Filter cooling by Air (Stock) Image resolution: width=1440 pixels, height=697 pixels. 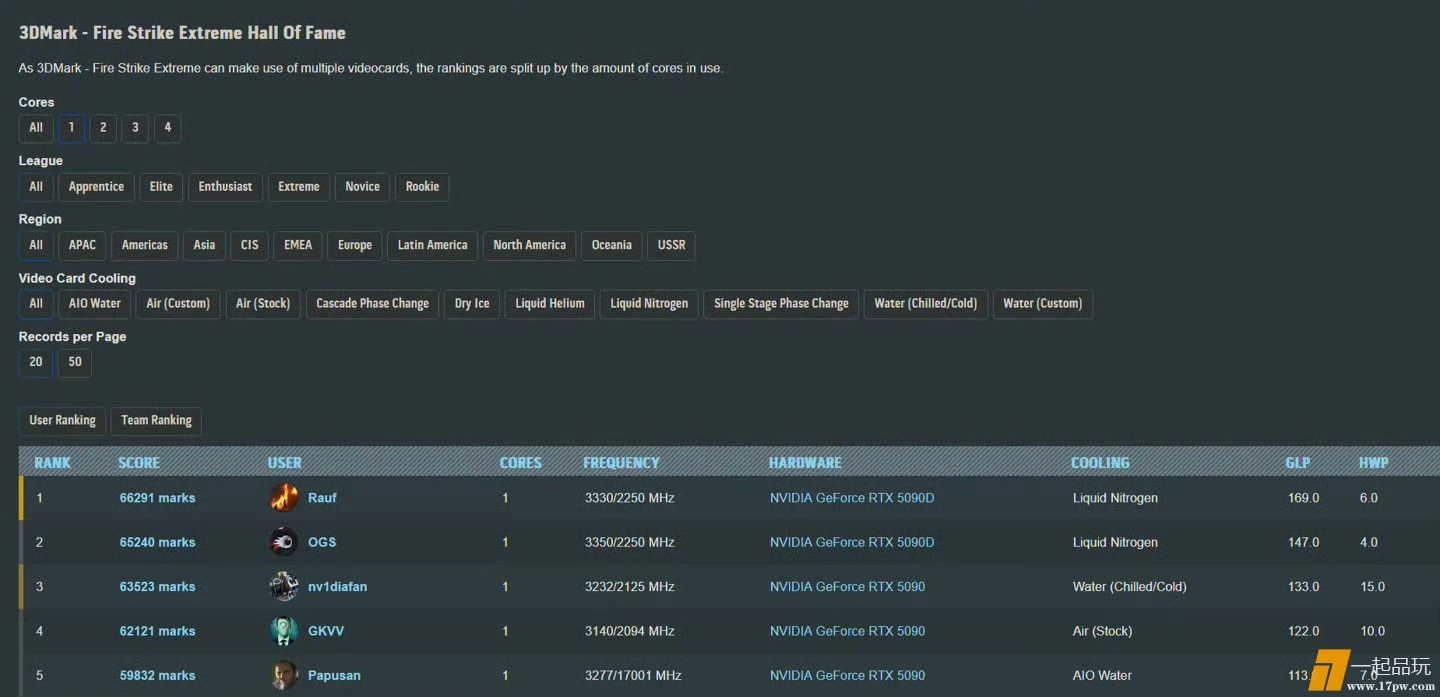tap(263, 304)
